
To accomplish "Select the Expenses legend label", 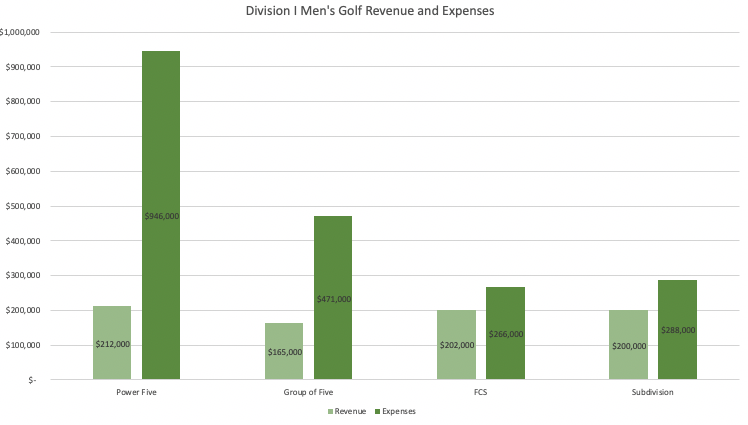I will [398, 411].
